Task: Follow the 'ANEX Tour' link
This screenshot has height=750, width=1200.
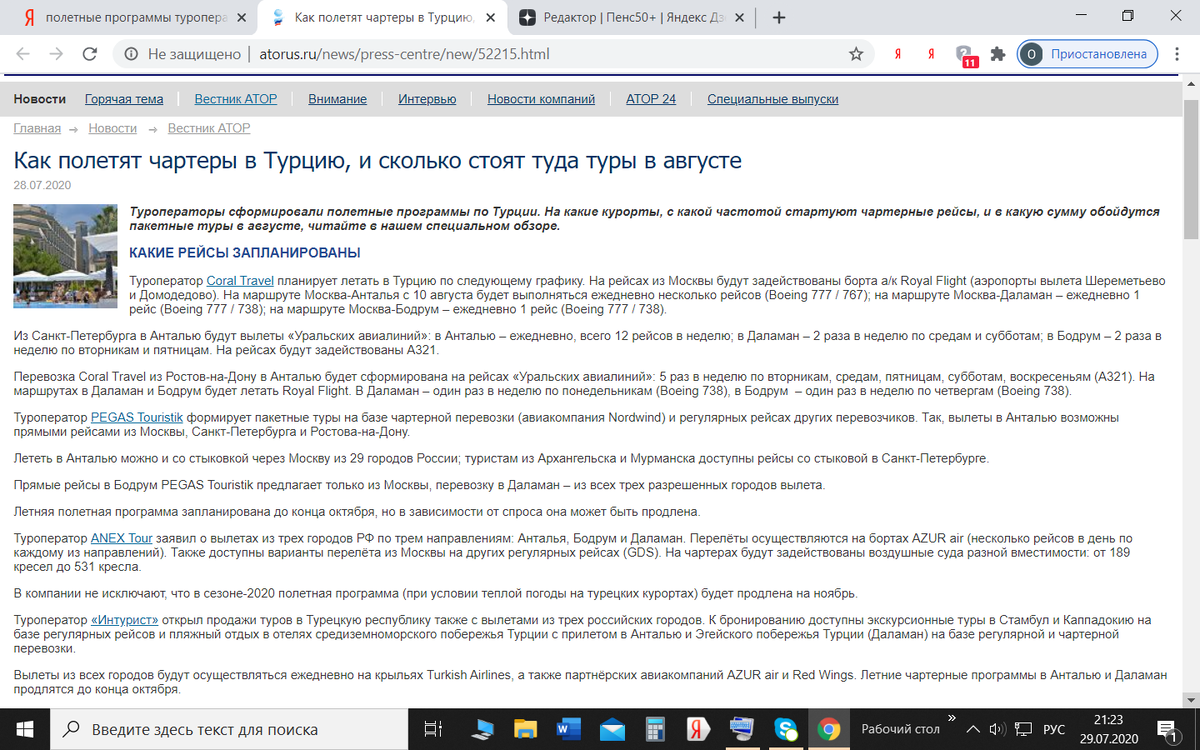Action: pyautogui.click(x=121, y=537)
